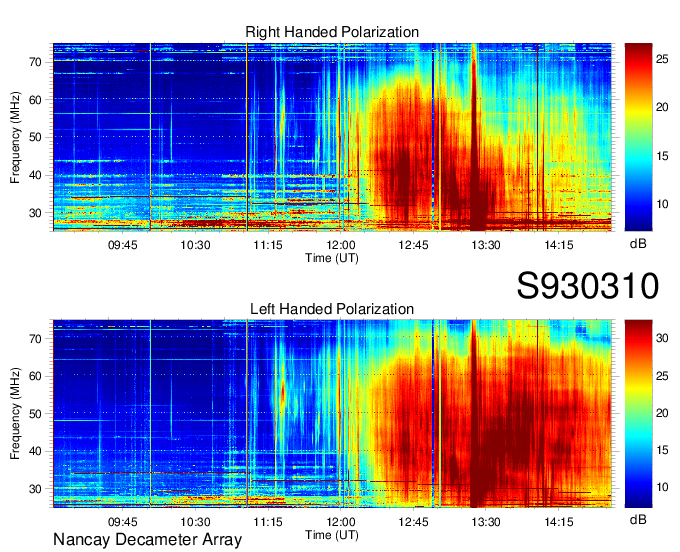Click the top plot's 14:15 time tick label
680x552 pixels.
pyautogui.click(x=559, y=245)
